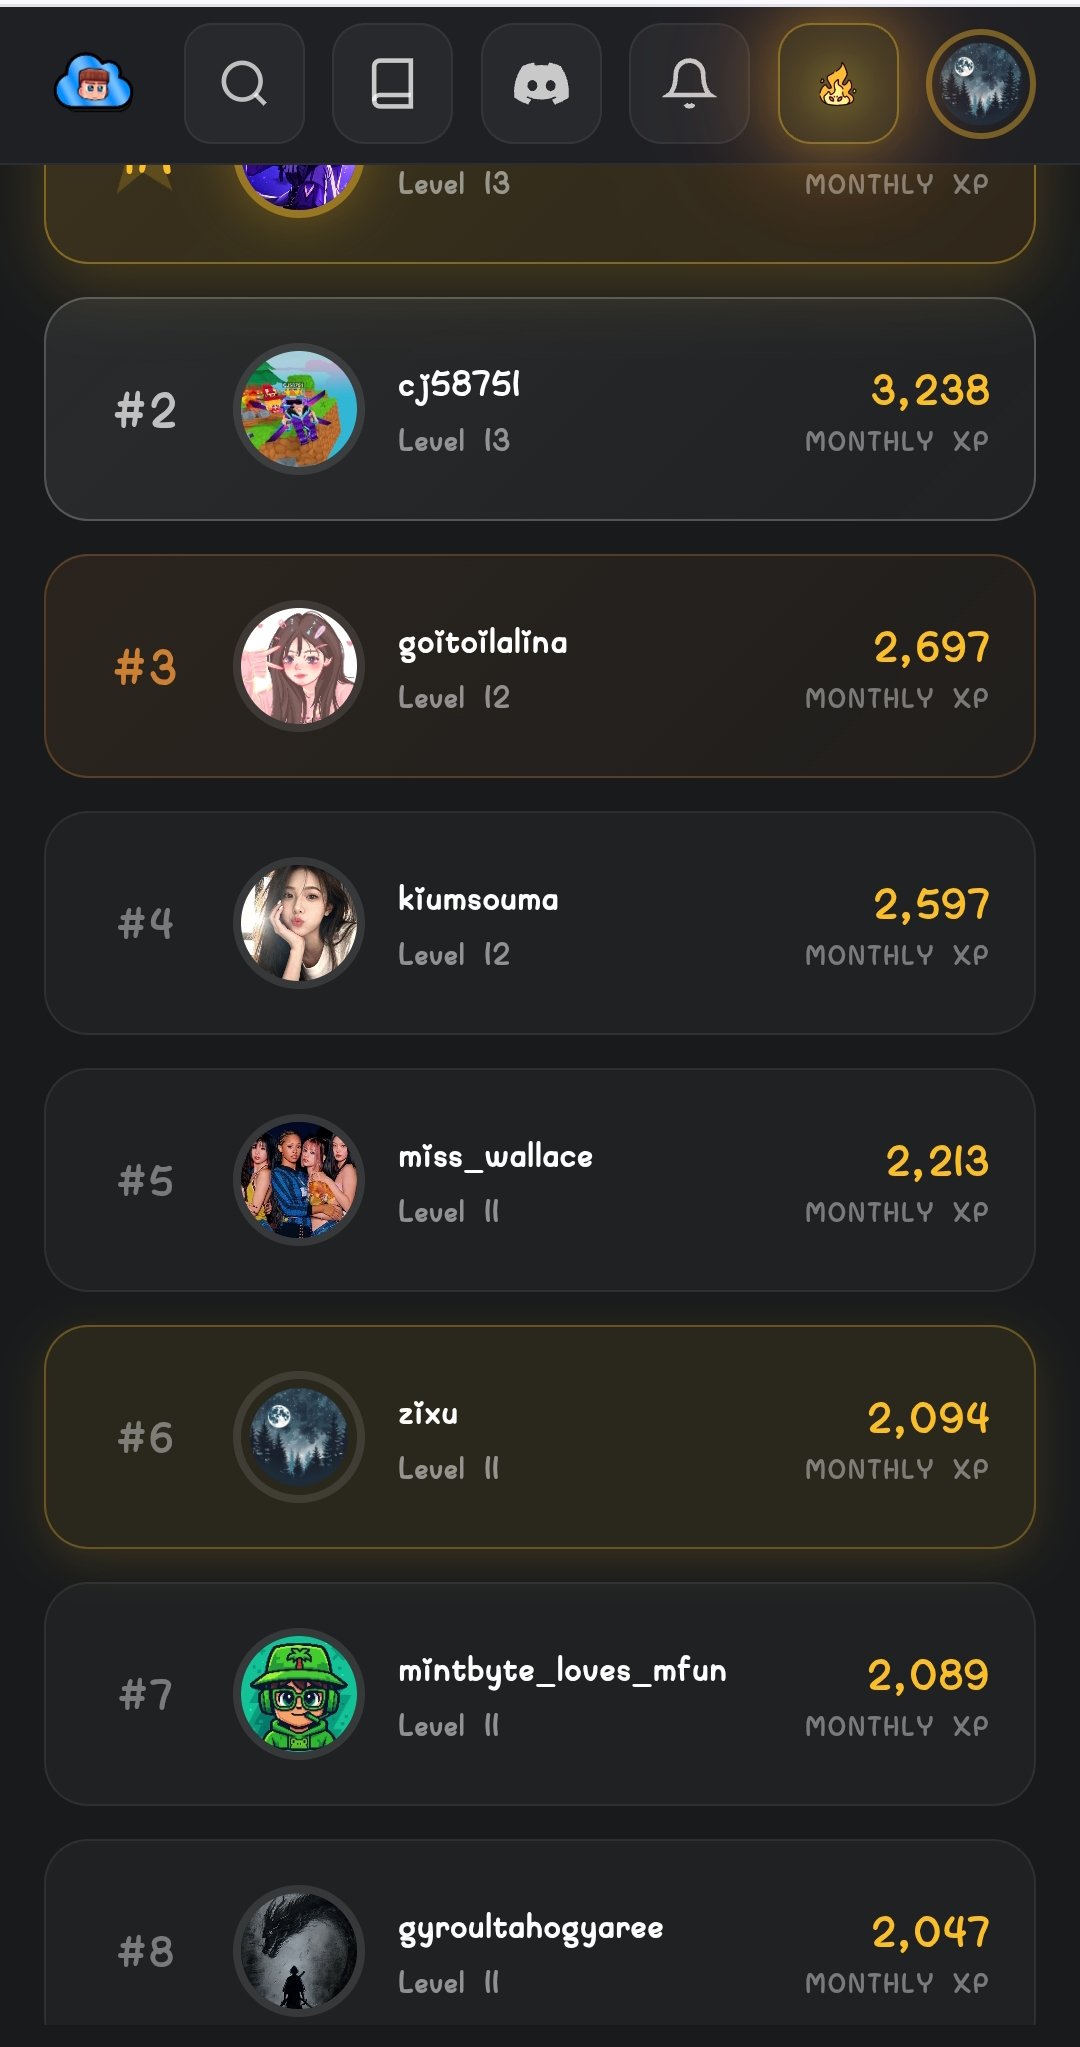Open goitoilalina's avatar picture
This screenshot has width=1080, height=2047.
pyautogui.click(x=299, y=666)
